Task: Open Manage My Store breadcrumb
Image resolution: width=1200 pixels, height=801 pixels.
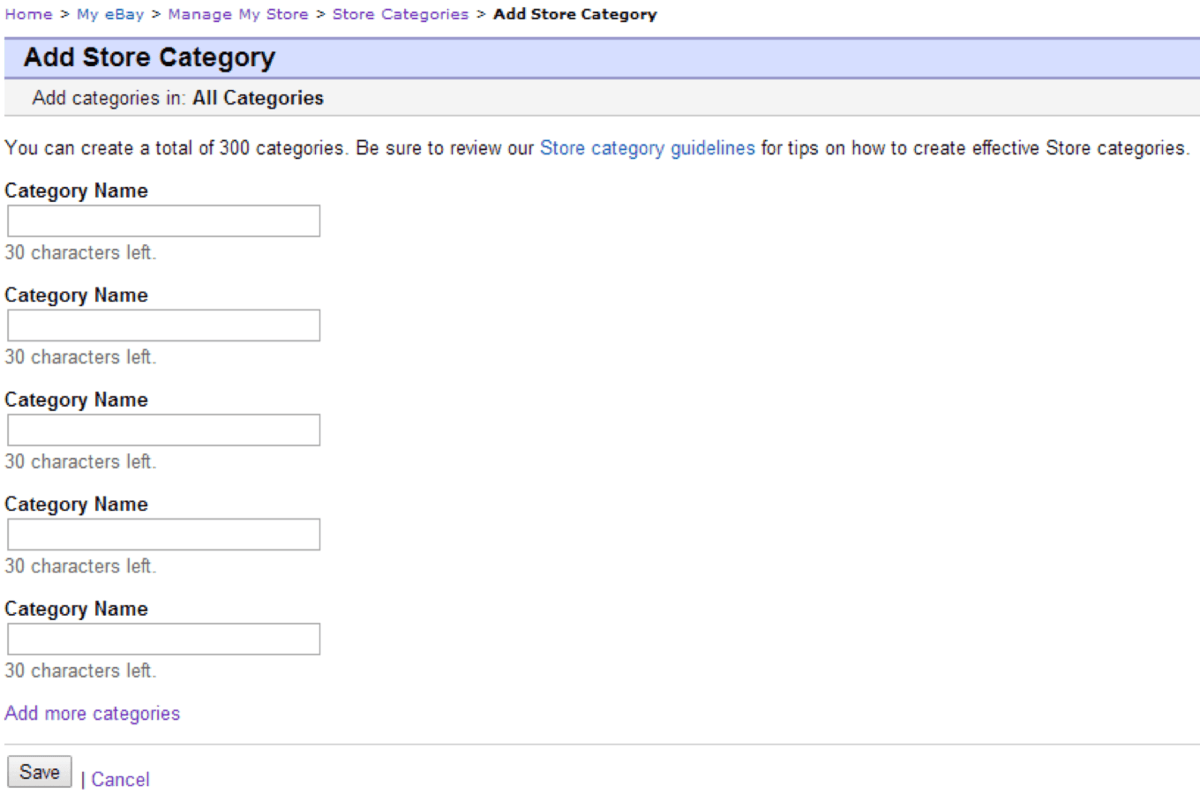Action: [238, 14]
